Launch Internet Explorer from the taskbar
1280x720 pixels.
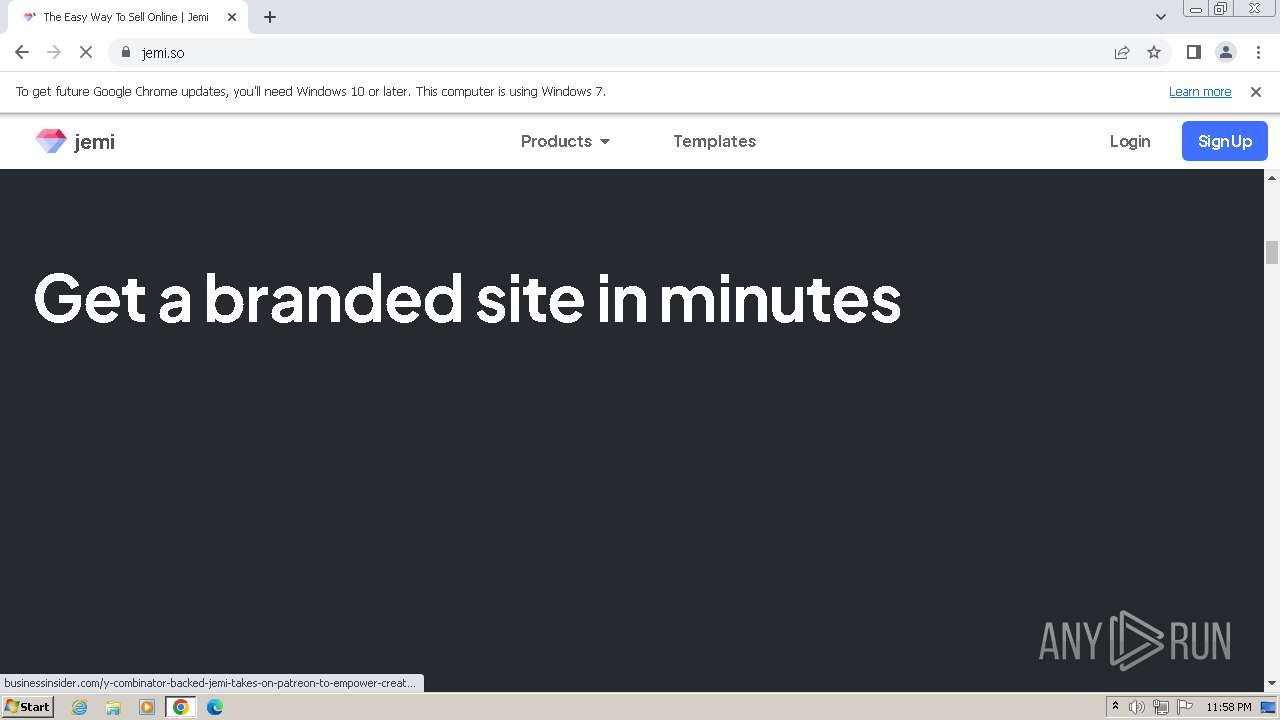(x=80, y=707)
